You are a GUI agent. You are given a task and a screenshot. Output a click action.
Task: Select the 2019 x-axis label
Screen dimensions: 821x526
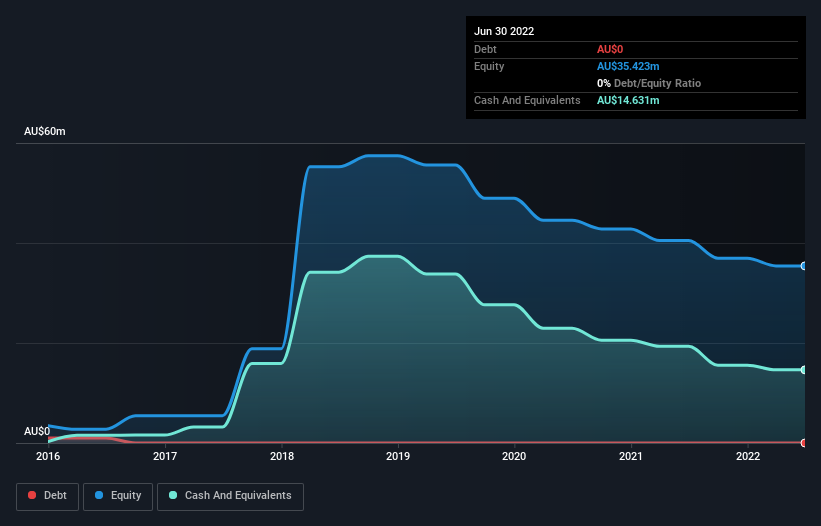398,456
